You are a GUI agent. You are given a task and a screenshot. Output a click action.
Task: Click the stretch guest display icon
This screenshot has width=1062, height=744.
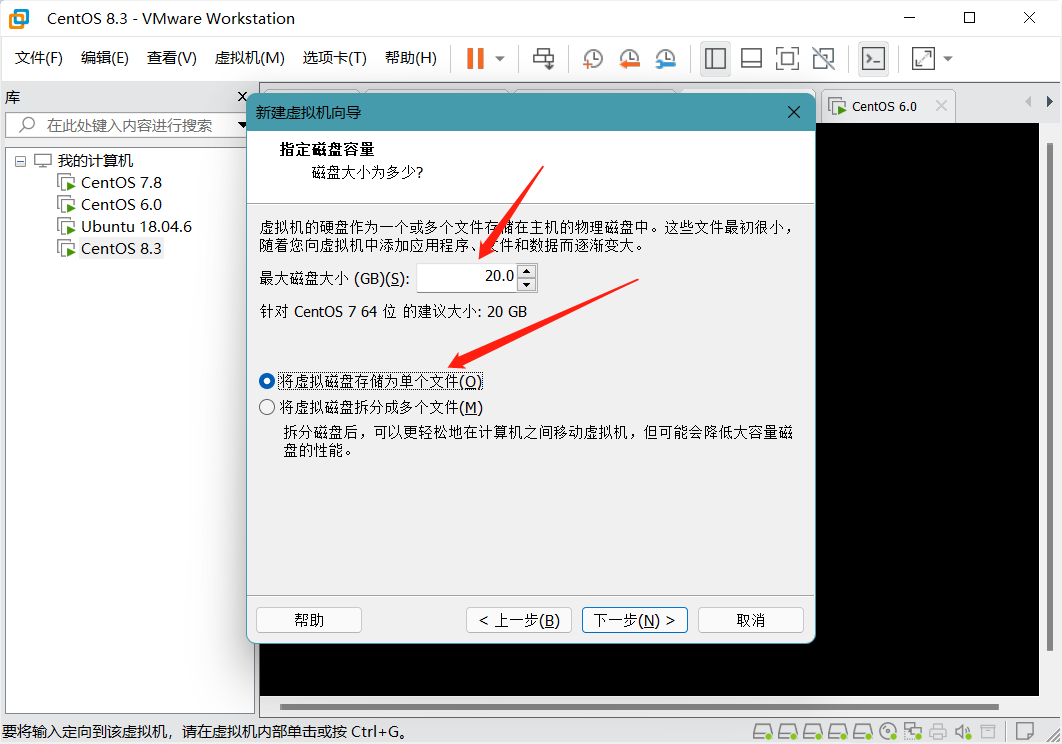(923, 58)
